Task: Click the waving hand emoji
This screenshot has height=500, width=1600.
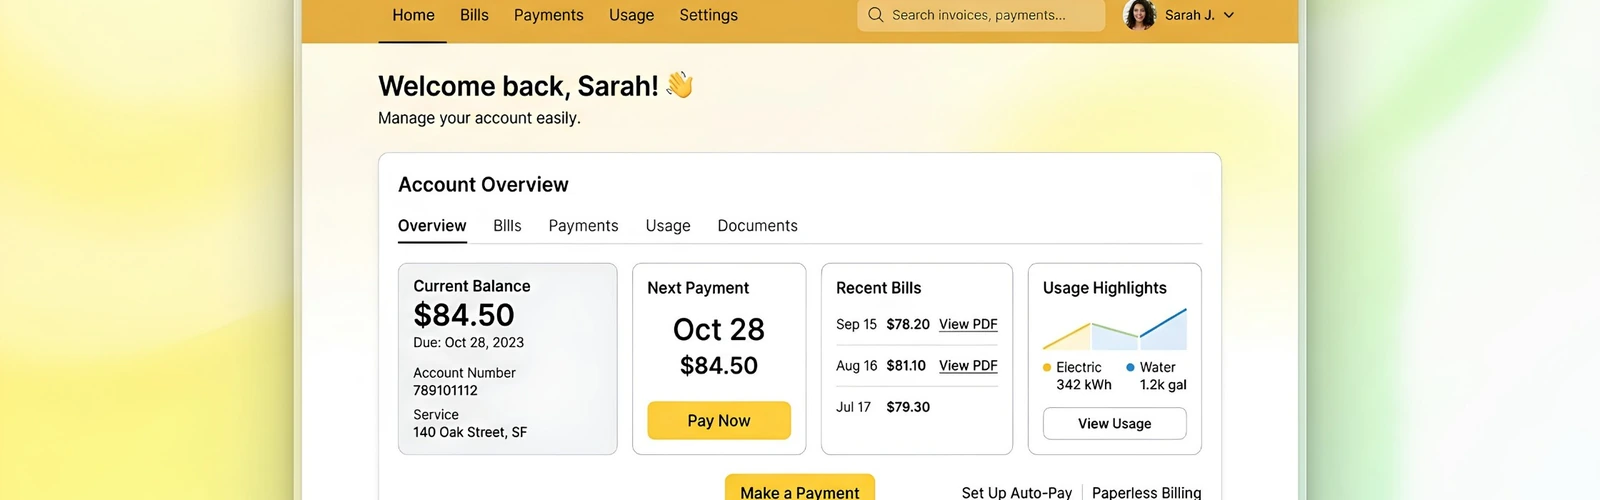Action: tap(680, 85)
